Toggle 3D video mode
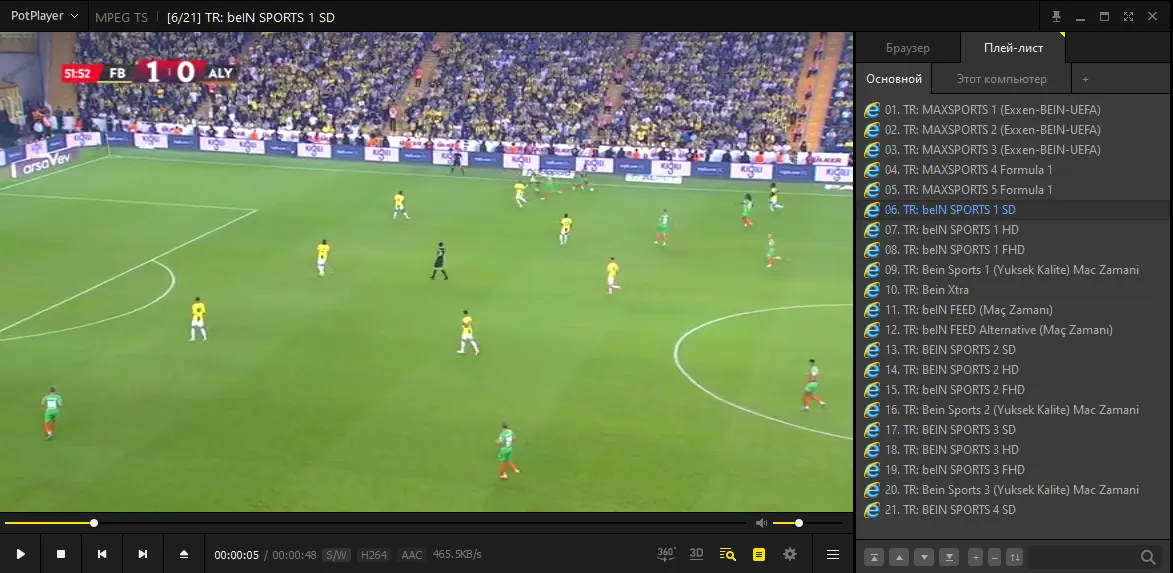 pyautogui.click(x=696, y=554)
